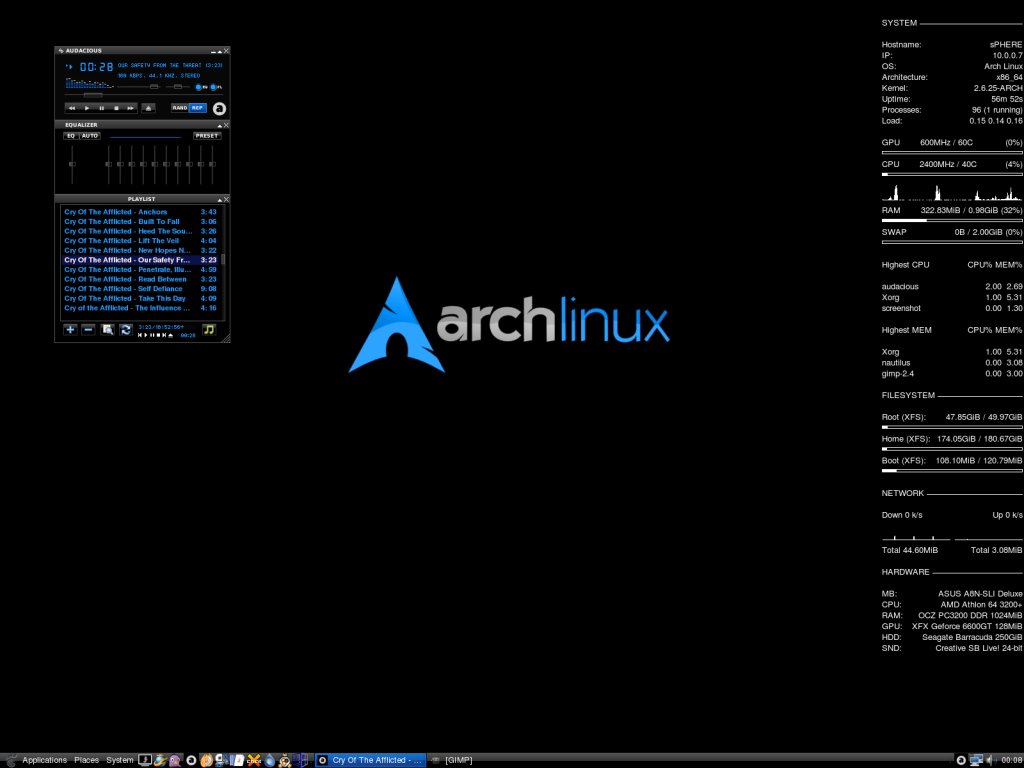Select playlist track 'Take This Day'

point(140,298)
